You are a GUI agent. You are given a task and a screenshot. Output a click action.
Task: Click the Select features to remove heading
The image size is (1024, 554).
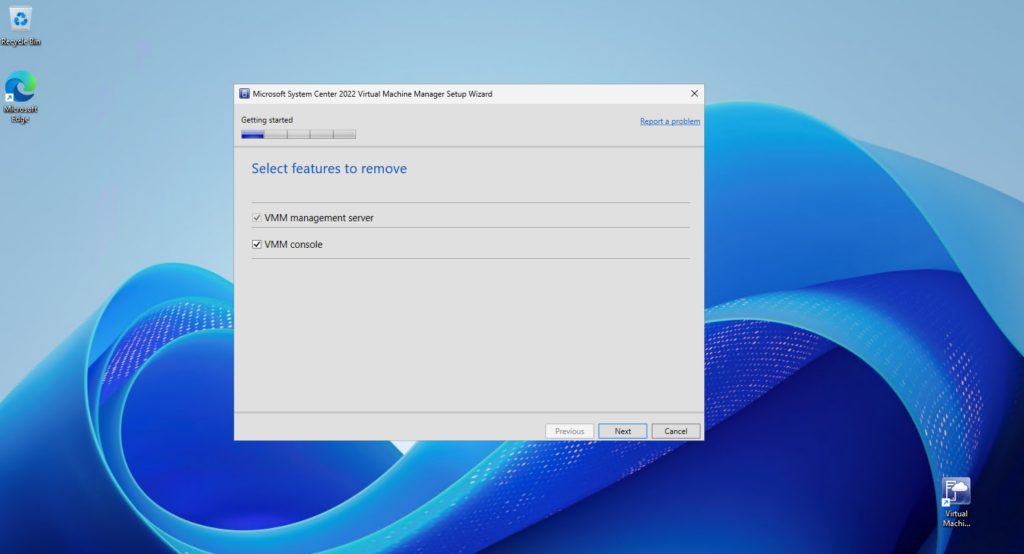[x=329, y=169]
